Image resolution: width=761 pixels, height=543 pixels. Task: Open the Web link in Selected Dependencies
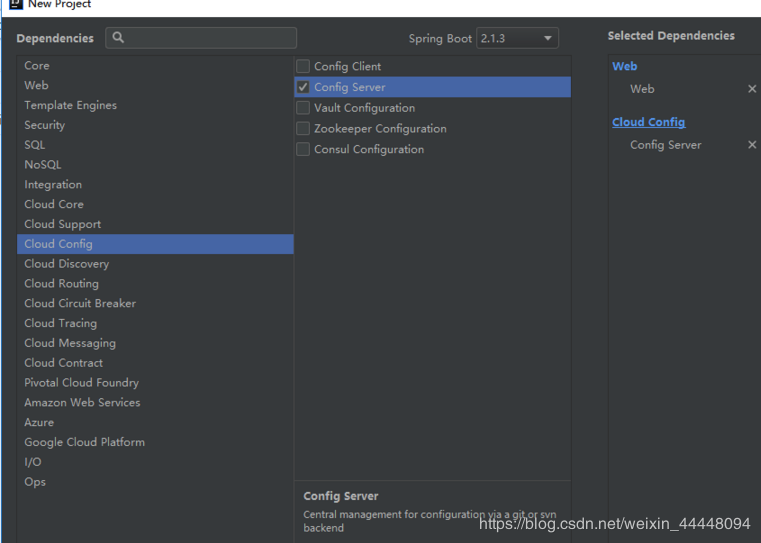click(624, 66)
